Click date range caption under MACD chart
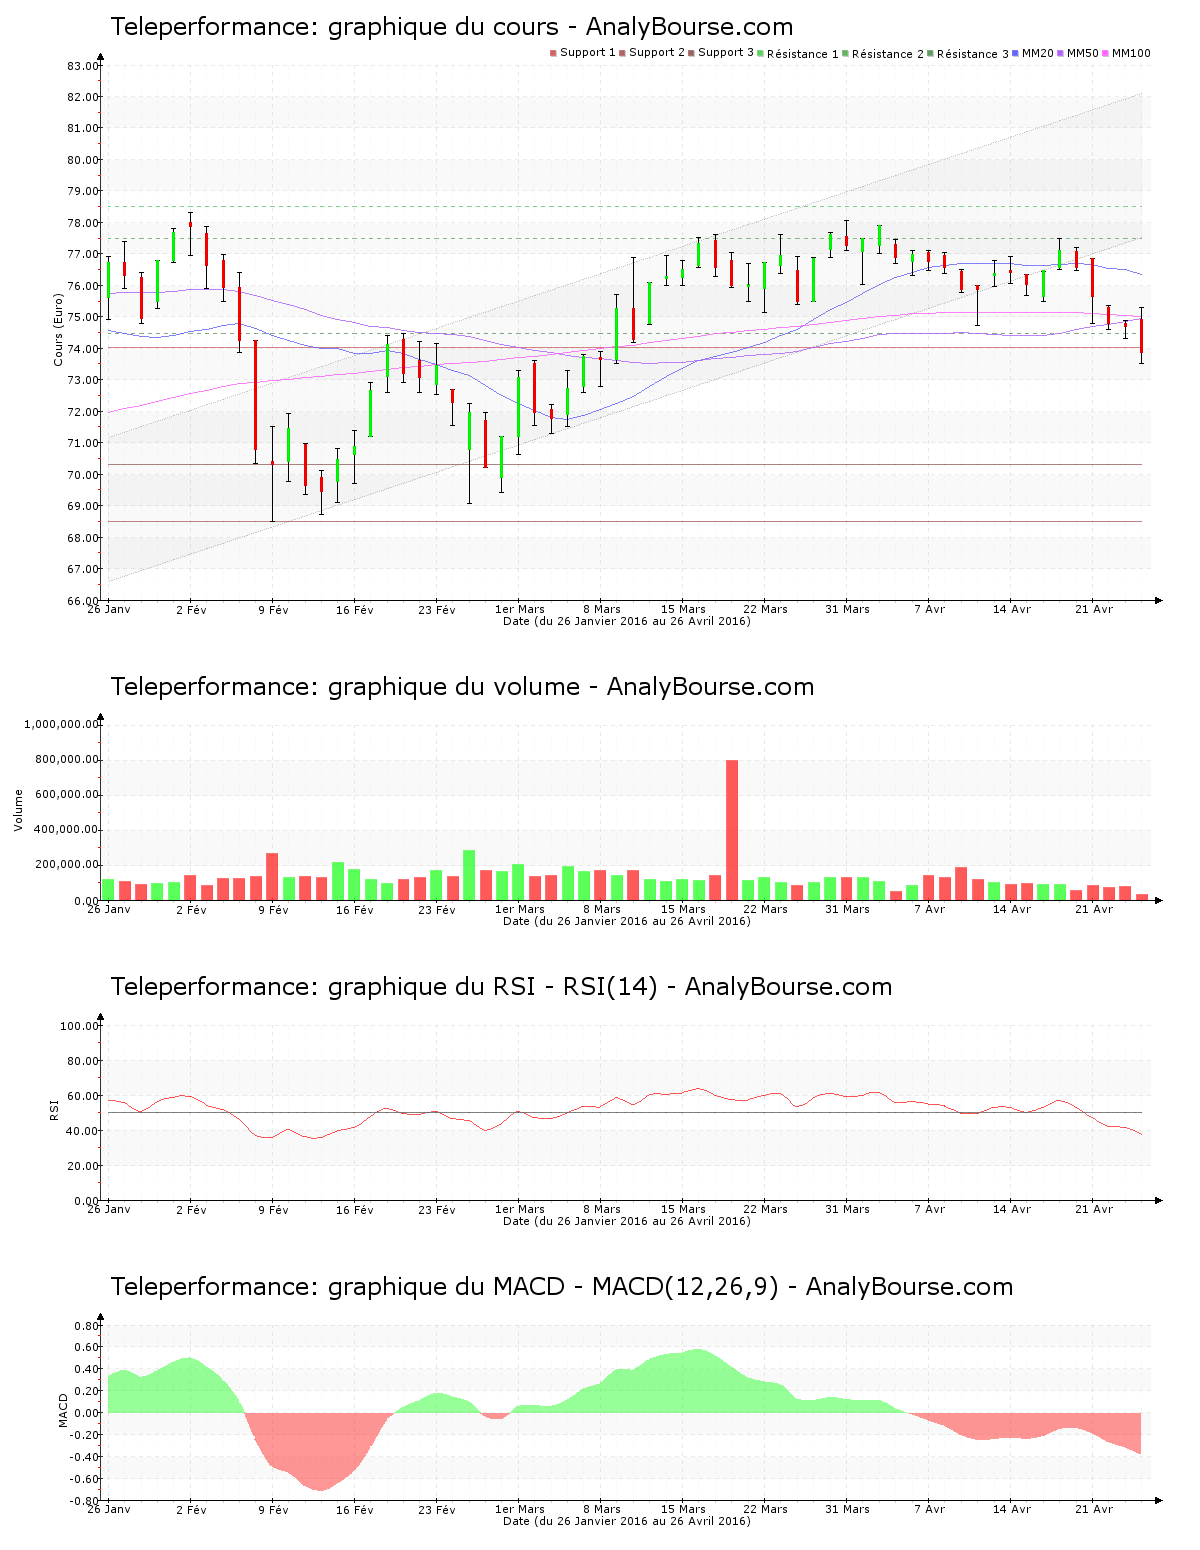 pyautogui.click(x=626, y=1521)
